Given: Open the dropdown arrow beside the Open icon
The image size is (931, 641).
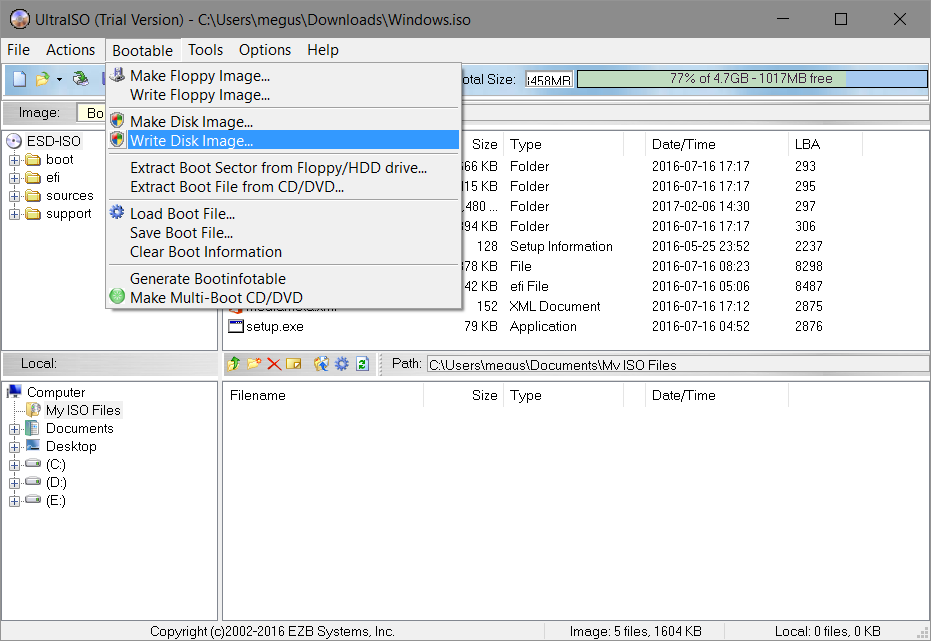Looking at the screenshot, I should point(59,79).
